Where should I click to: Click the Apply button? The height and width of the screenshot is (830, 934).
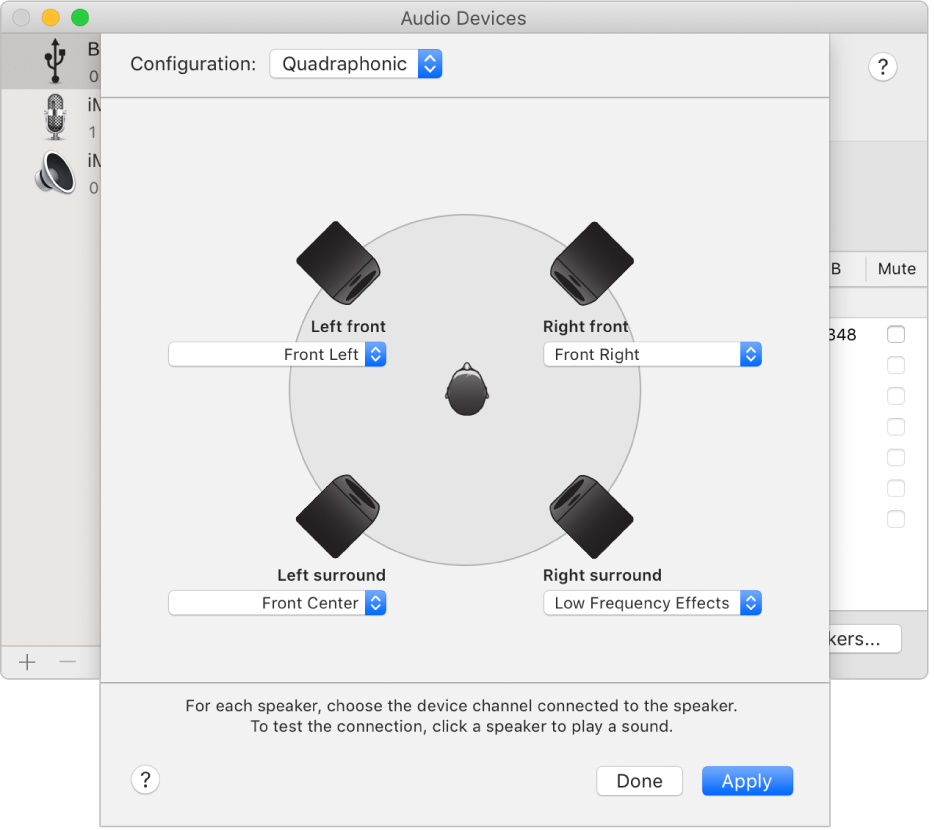[747, 781]
